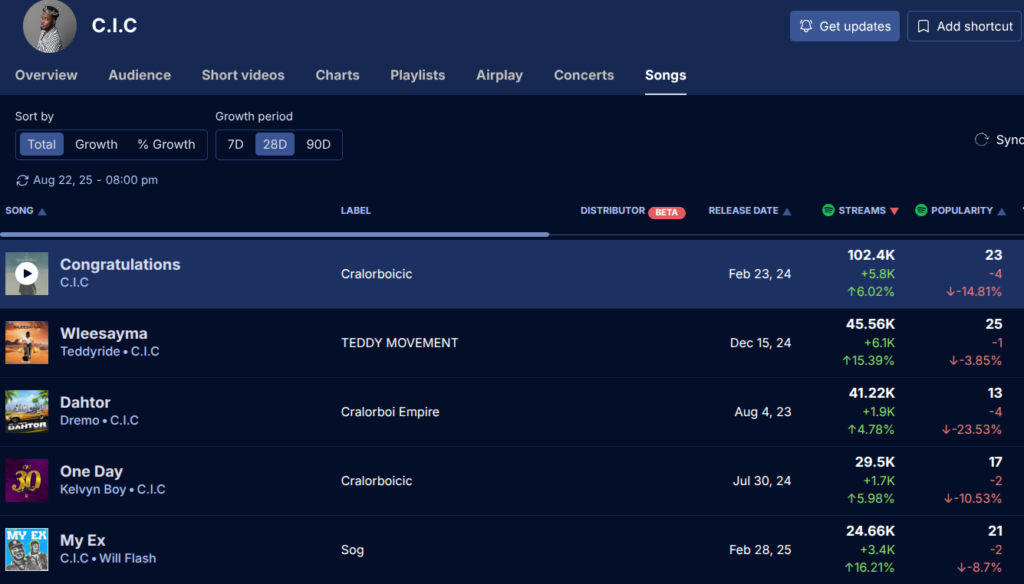Select the 90D growth period
Viewport: 1024px width, 584px height.
318,144
